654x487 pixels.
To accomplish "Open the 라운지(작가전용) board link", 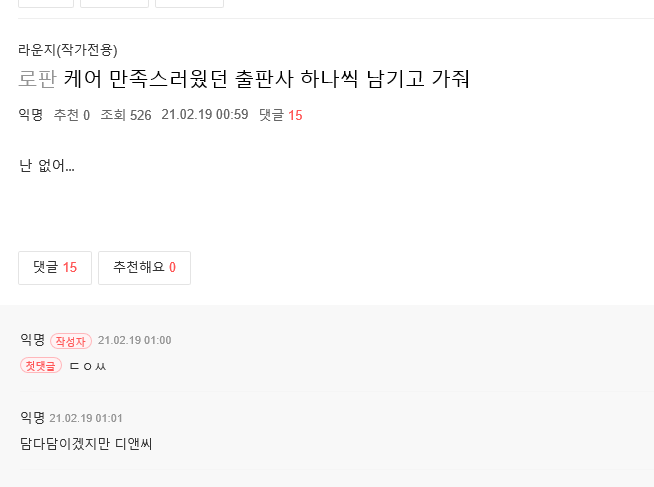I will click(68, 50).
